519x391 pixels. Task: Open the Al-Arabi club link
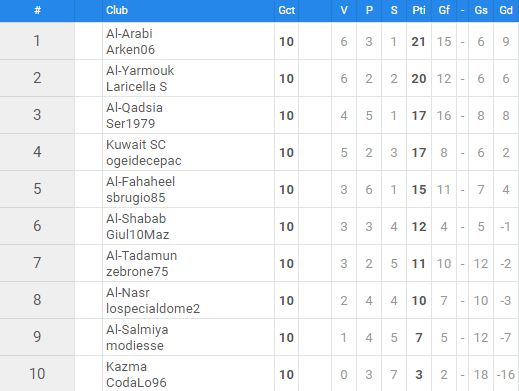click(129, 34)
